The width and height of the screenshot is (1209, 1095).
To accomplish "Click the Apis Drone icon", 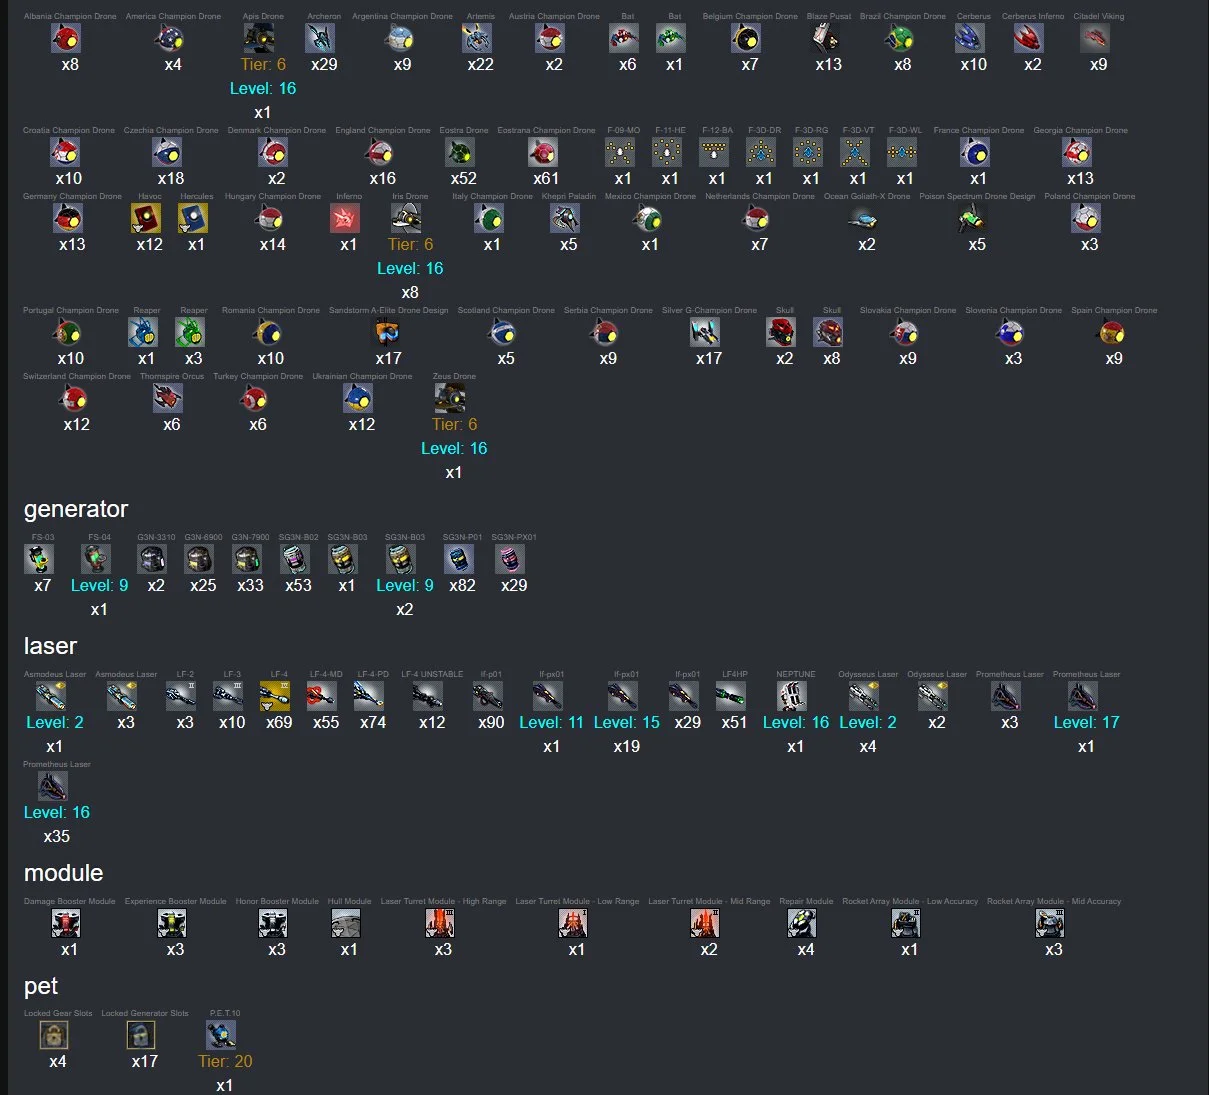I will click(x=260, y=38).
